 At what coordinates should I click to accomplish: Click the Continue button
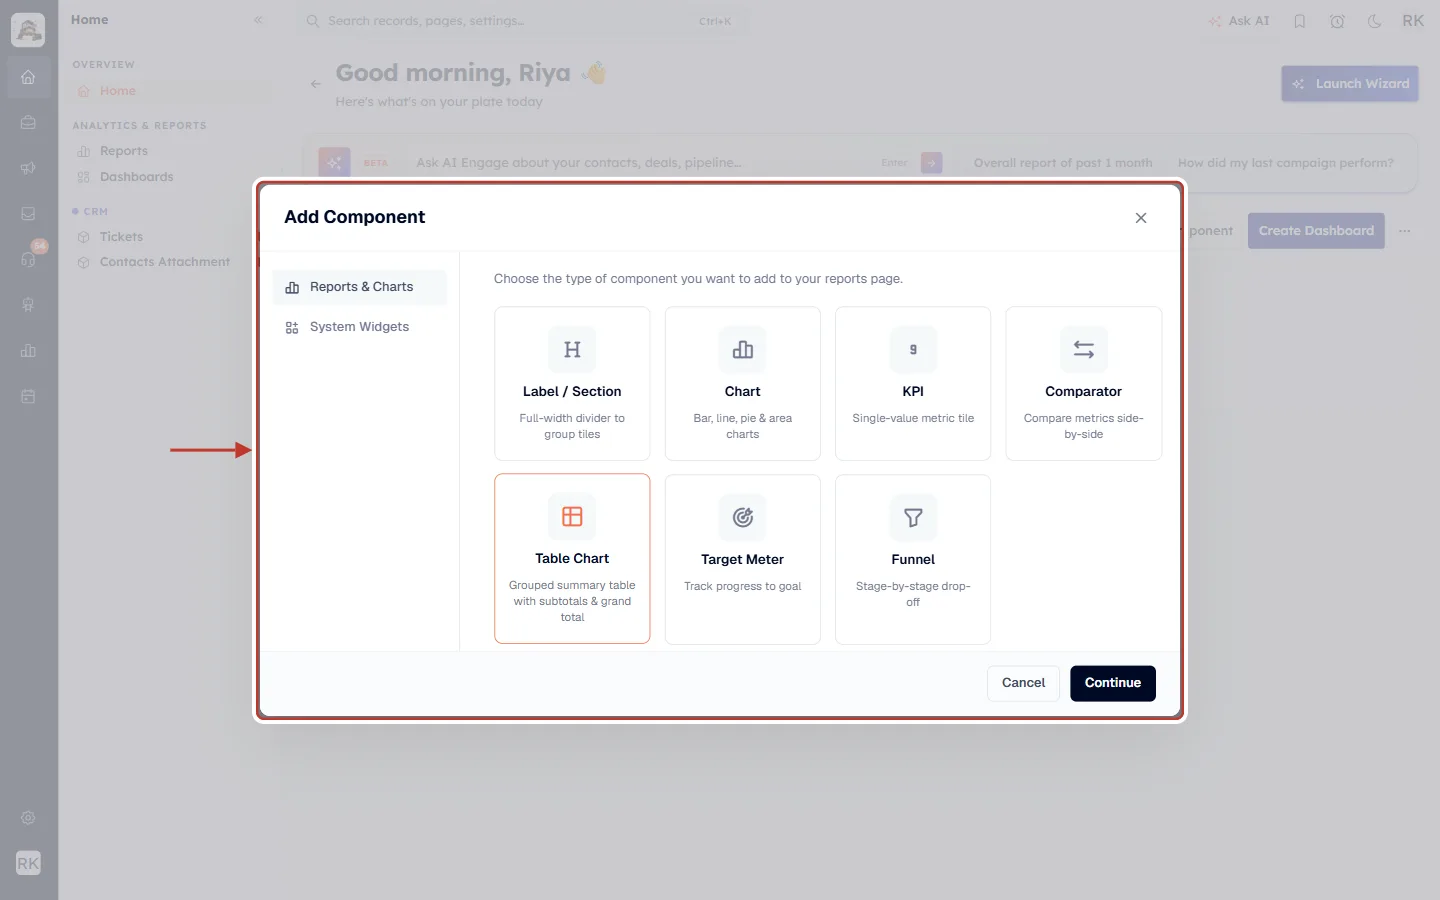(1113, 683)
